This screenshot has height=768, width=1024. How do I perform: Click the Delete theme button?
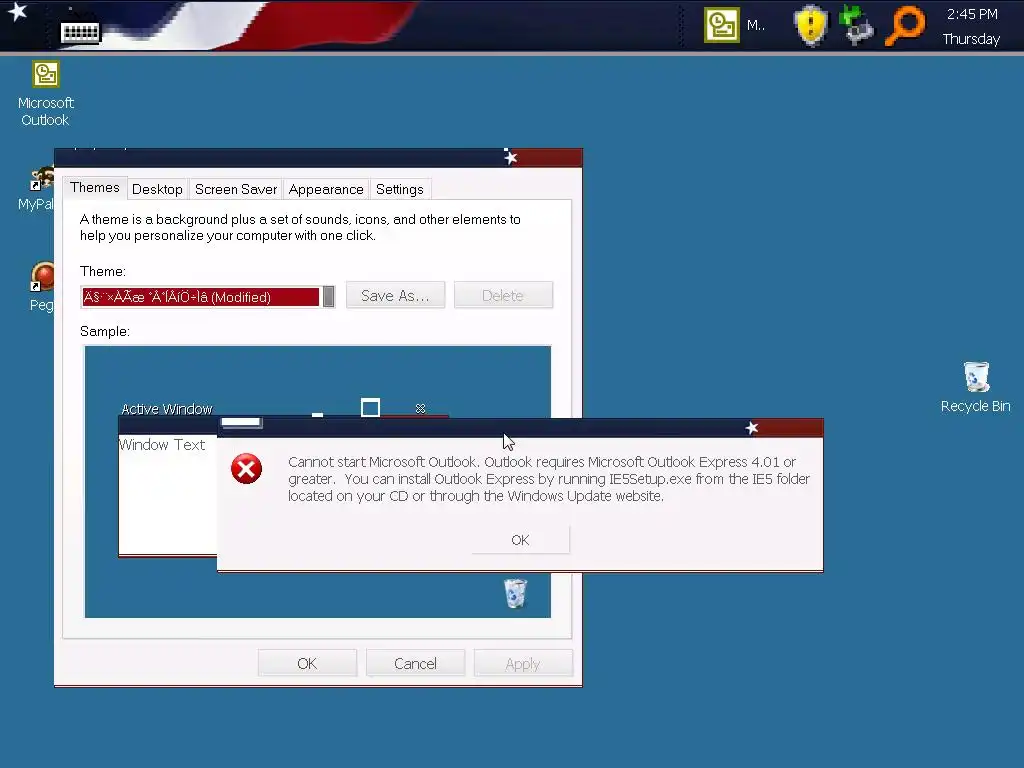(503, 295)
